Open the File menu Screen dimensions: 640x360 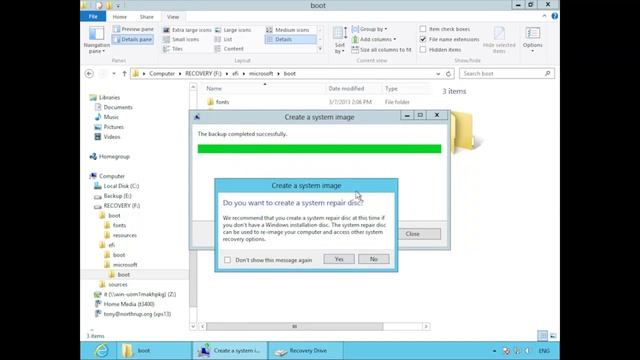pyautogui.click(x=93, y=16)
